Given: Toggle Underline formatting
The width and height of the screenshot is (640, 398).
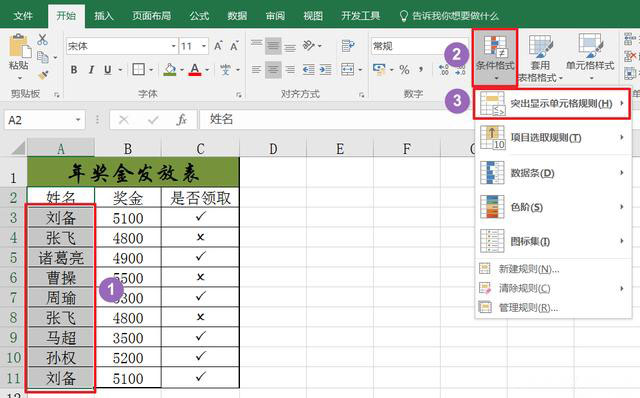Looking at the screenshot, I should coord(107,70).
